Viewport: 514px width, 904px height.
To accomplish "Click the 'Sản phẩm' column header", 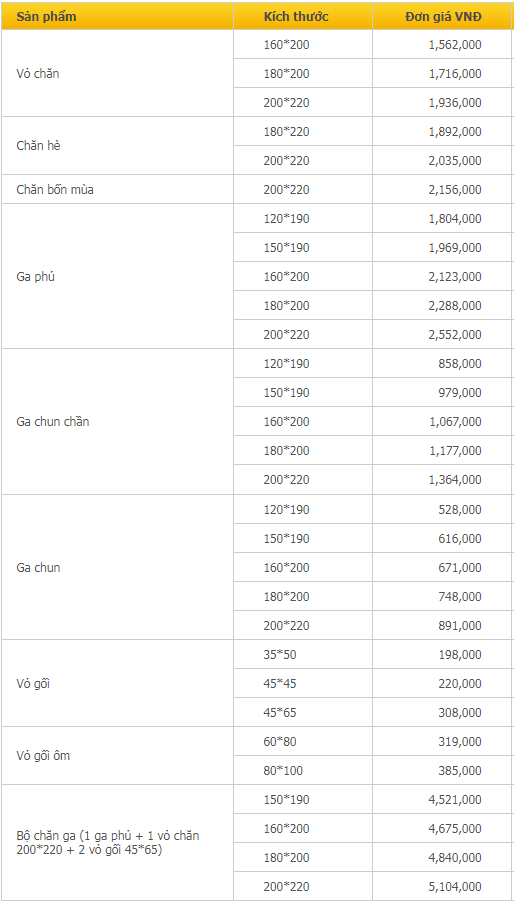I will click(117, 16).
